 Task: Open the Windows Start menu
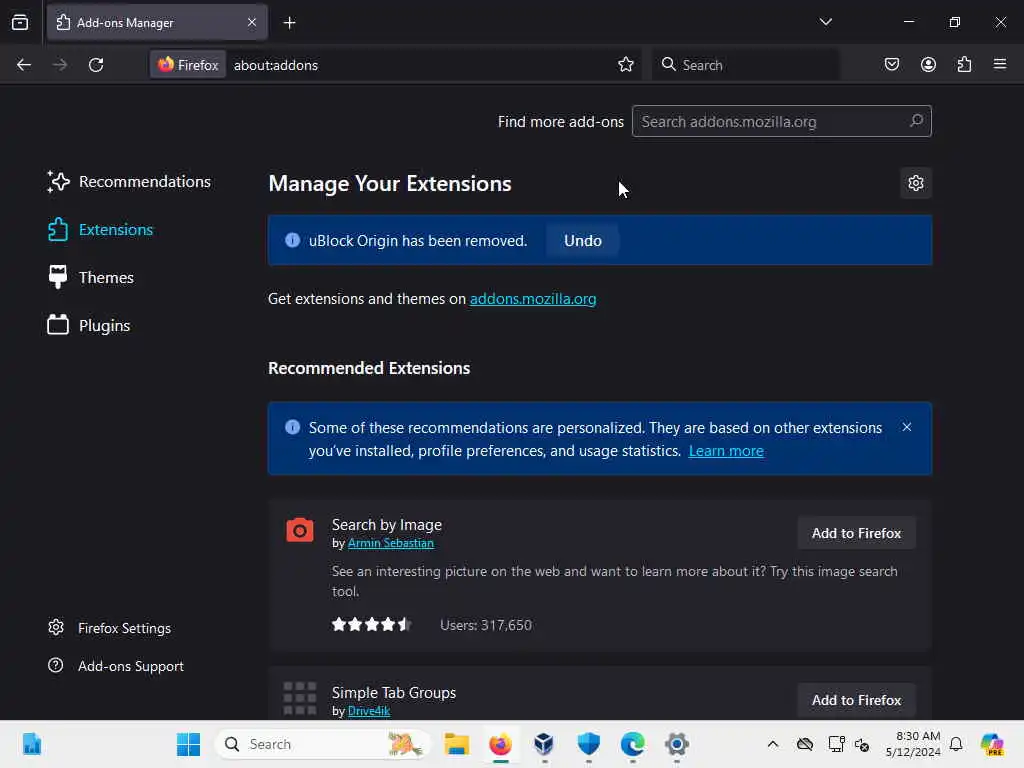point(188,744)
